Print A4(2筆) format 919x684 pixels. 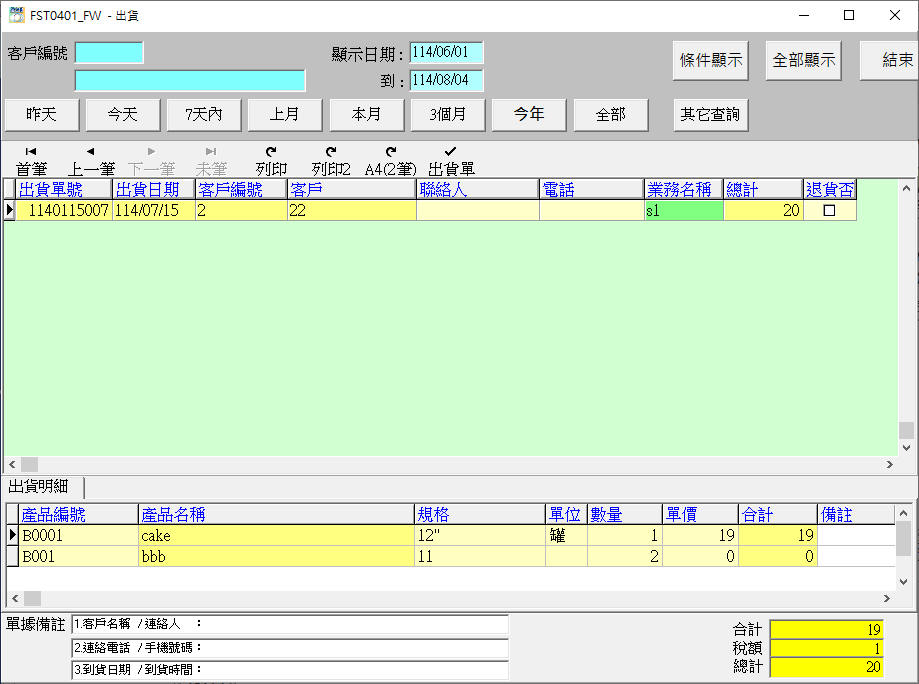[x=391, y=160]
